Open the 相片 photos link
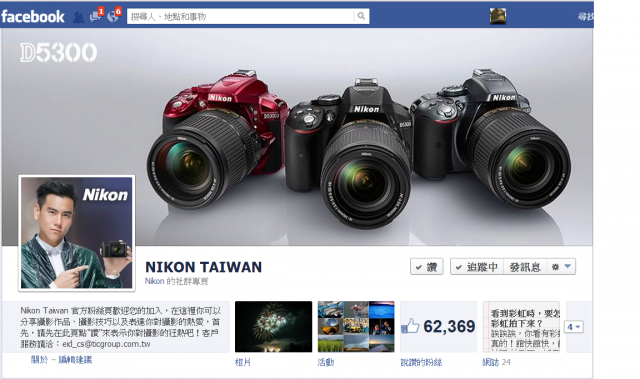This screenshot has width=640, height=379. [x=242, y=362]
